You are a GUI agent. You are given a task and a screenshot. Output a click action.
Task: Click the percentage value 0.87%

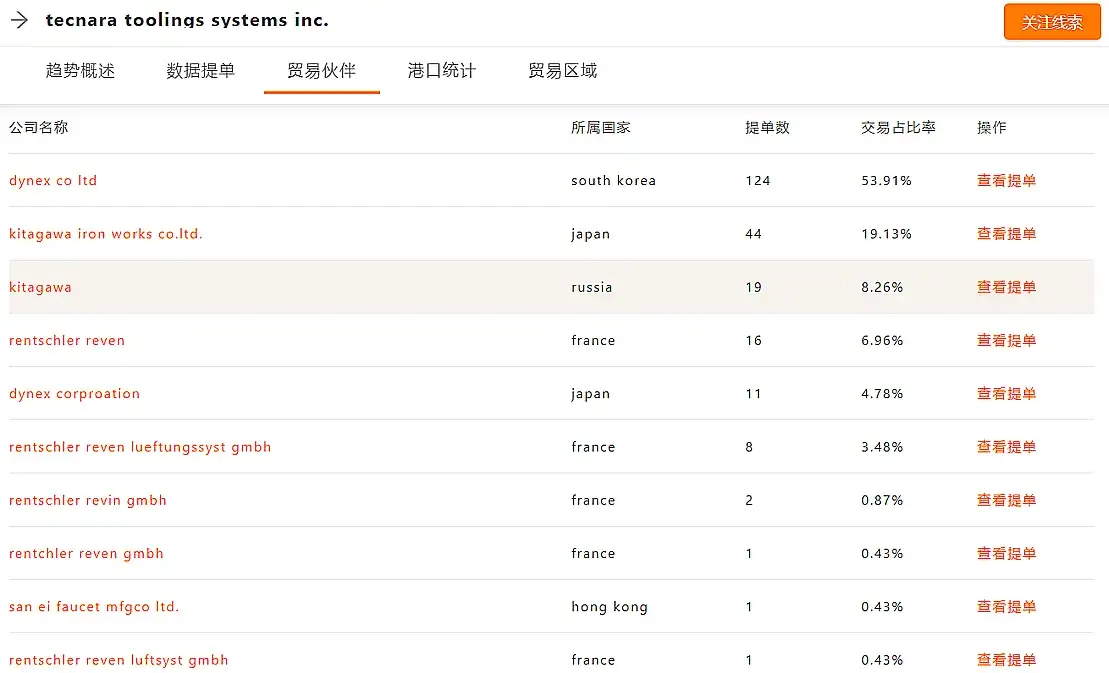(x=882, y=501)
